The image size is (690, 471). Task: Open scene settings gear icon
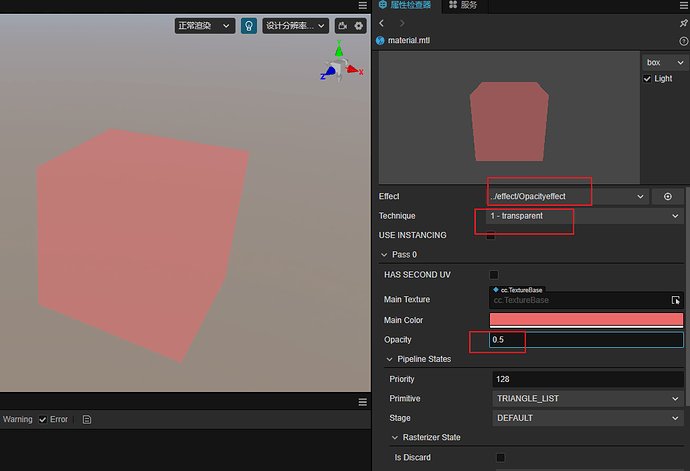tap(359, 26)
